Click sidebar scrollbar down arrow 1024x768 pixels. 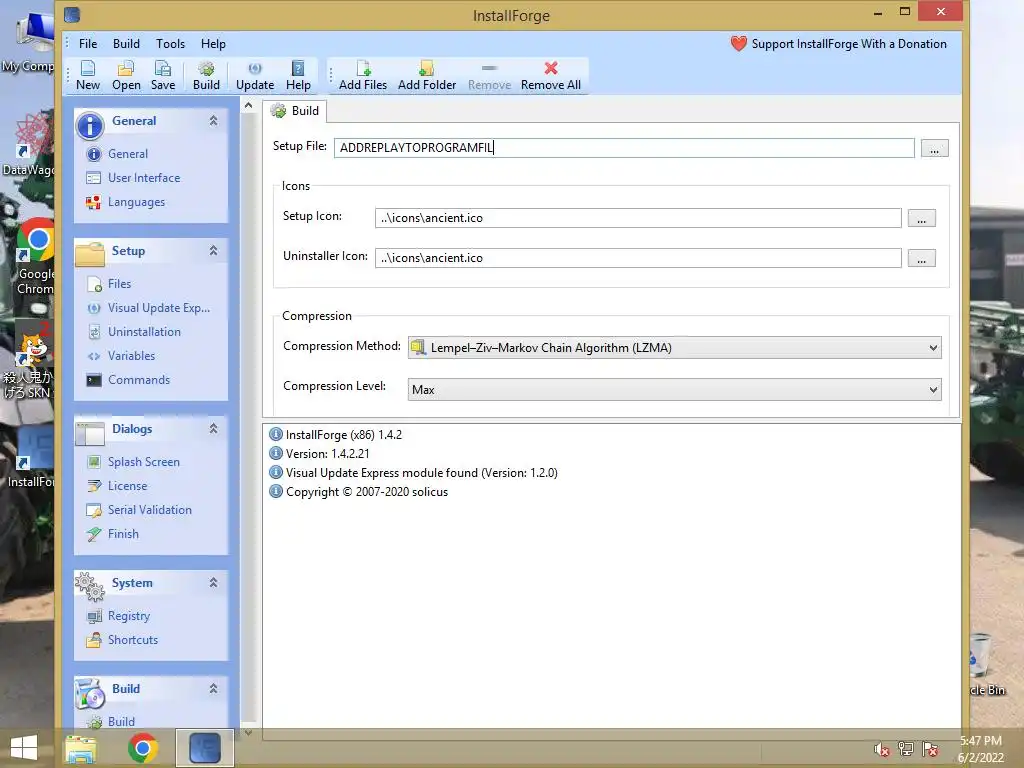click(248, 733)
